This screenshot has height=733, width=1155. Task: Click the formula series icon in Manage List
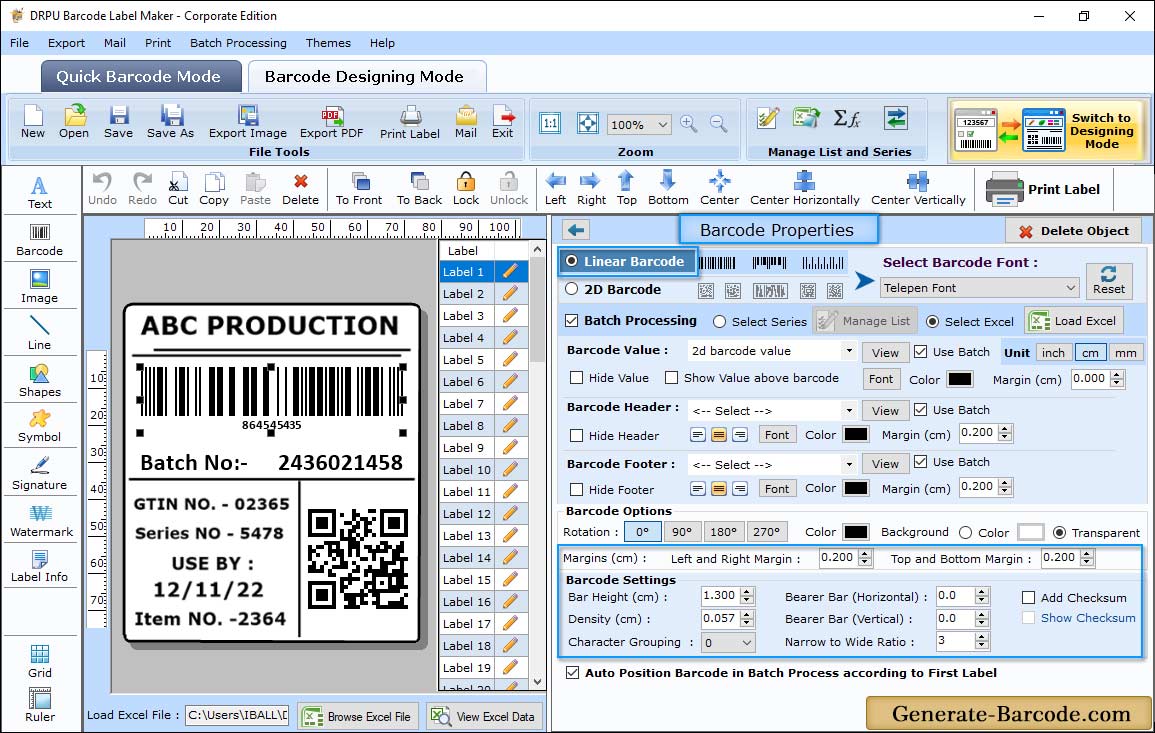click(x=846, y=118)
